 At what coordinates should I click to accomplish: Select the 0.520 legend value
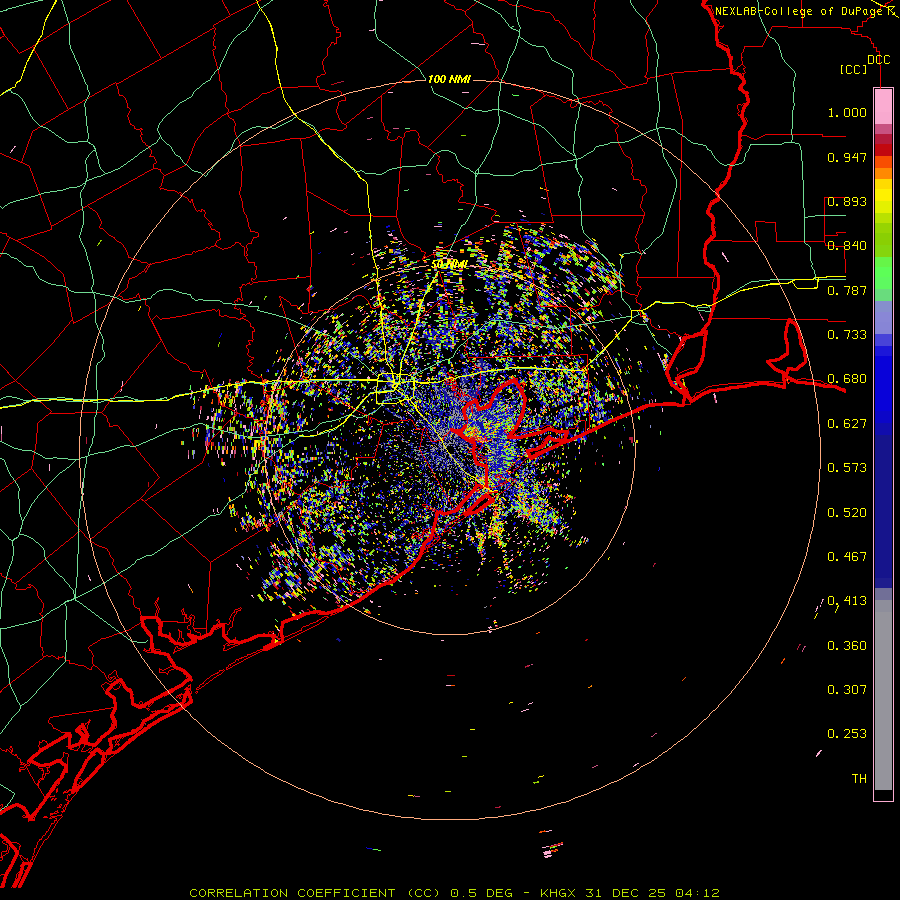pos(847,513)
